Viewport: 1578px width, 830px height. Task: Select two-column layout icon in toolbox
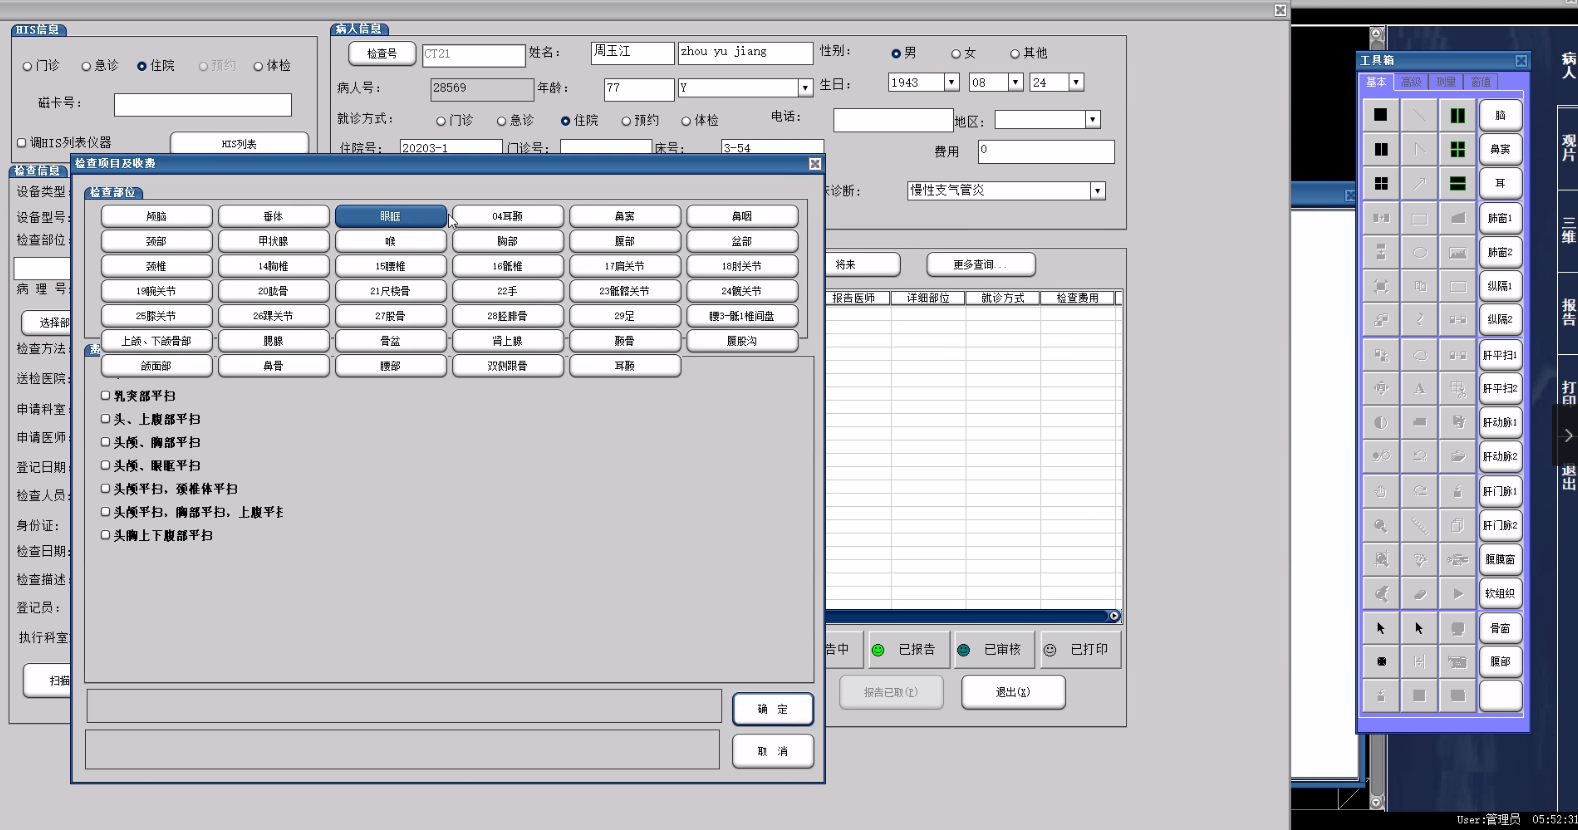pos(1380,149)
